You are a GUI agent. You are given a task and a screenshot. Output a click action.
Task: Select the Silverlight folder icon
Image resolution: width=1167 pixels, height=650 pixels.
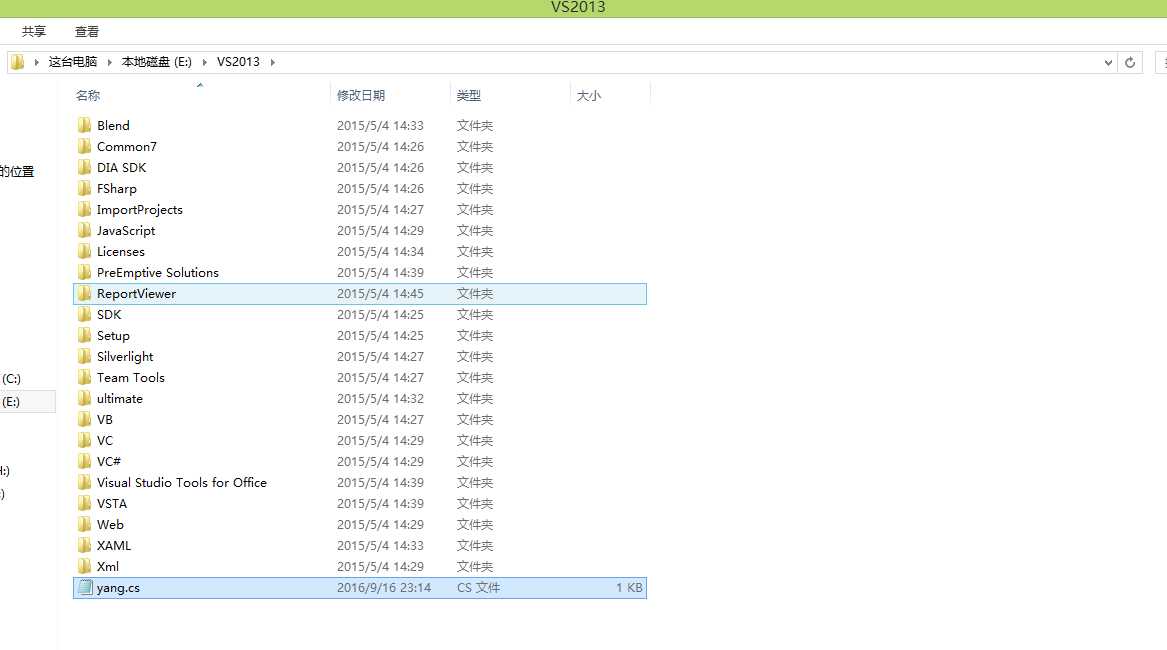pos(84,356)
